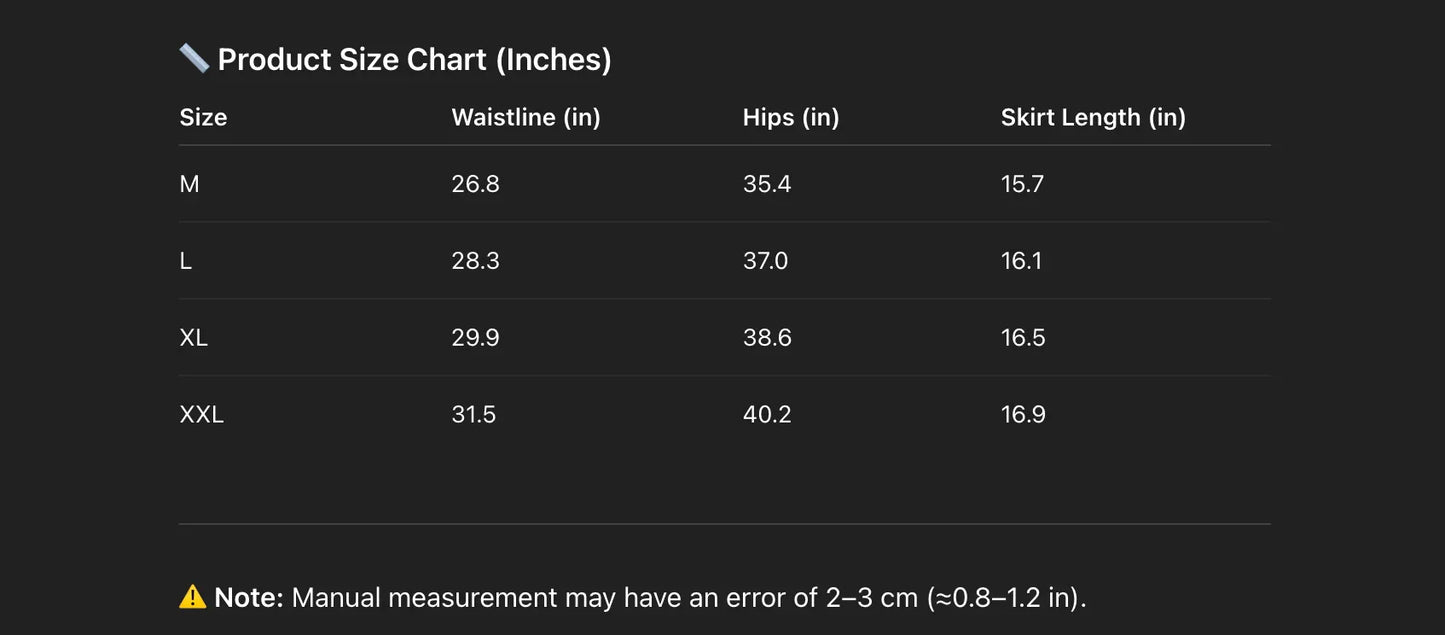The height and width of the screenshot is (635, 1445).
Task: Click the Skirt Length (in) header
Action: tap(1093, 117)
